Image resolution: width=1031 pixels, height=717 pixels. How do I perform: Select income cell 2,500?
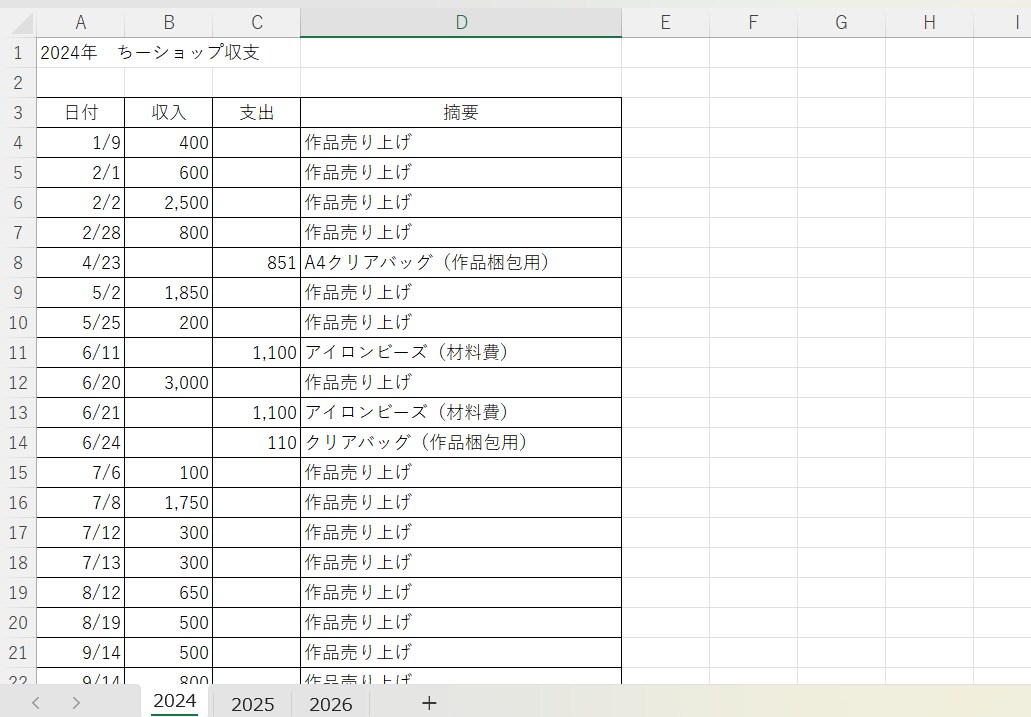168,203
